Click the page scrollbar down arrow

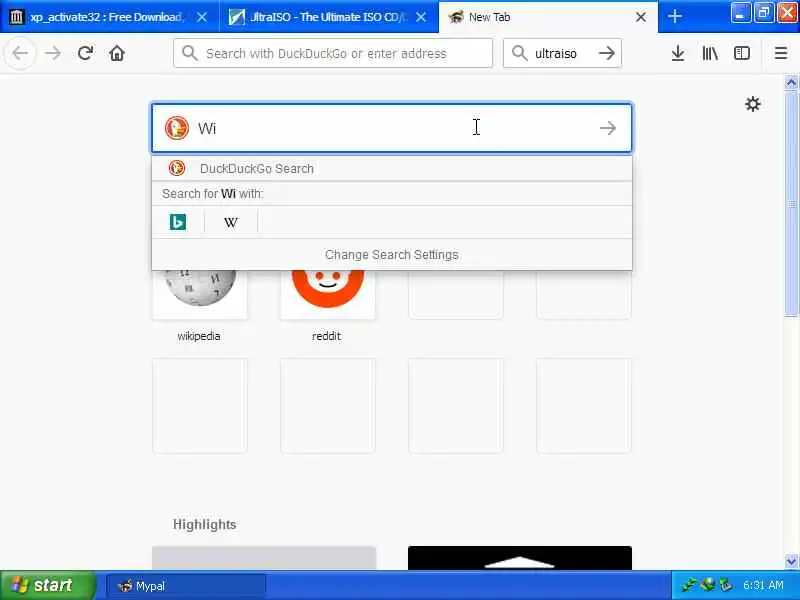pyautogui.click(x=791, y=561)
